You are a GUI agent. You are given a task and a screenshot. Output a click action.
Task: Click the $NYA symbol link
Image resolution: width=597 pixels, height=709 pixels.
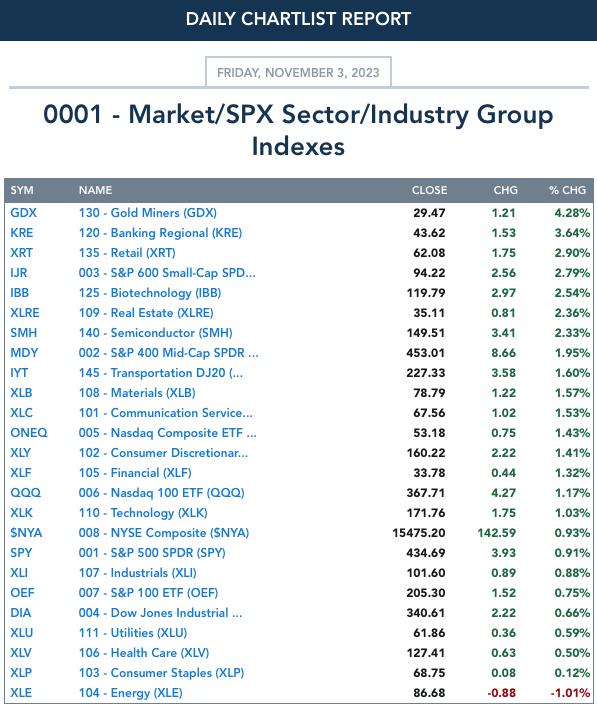click(x=26, y=533)
